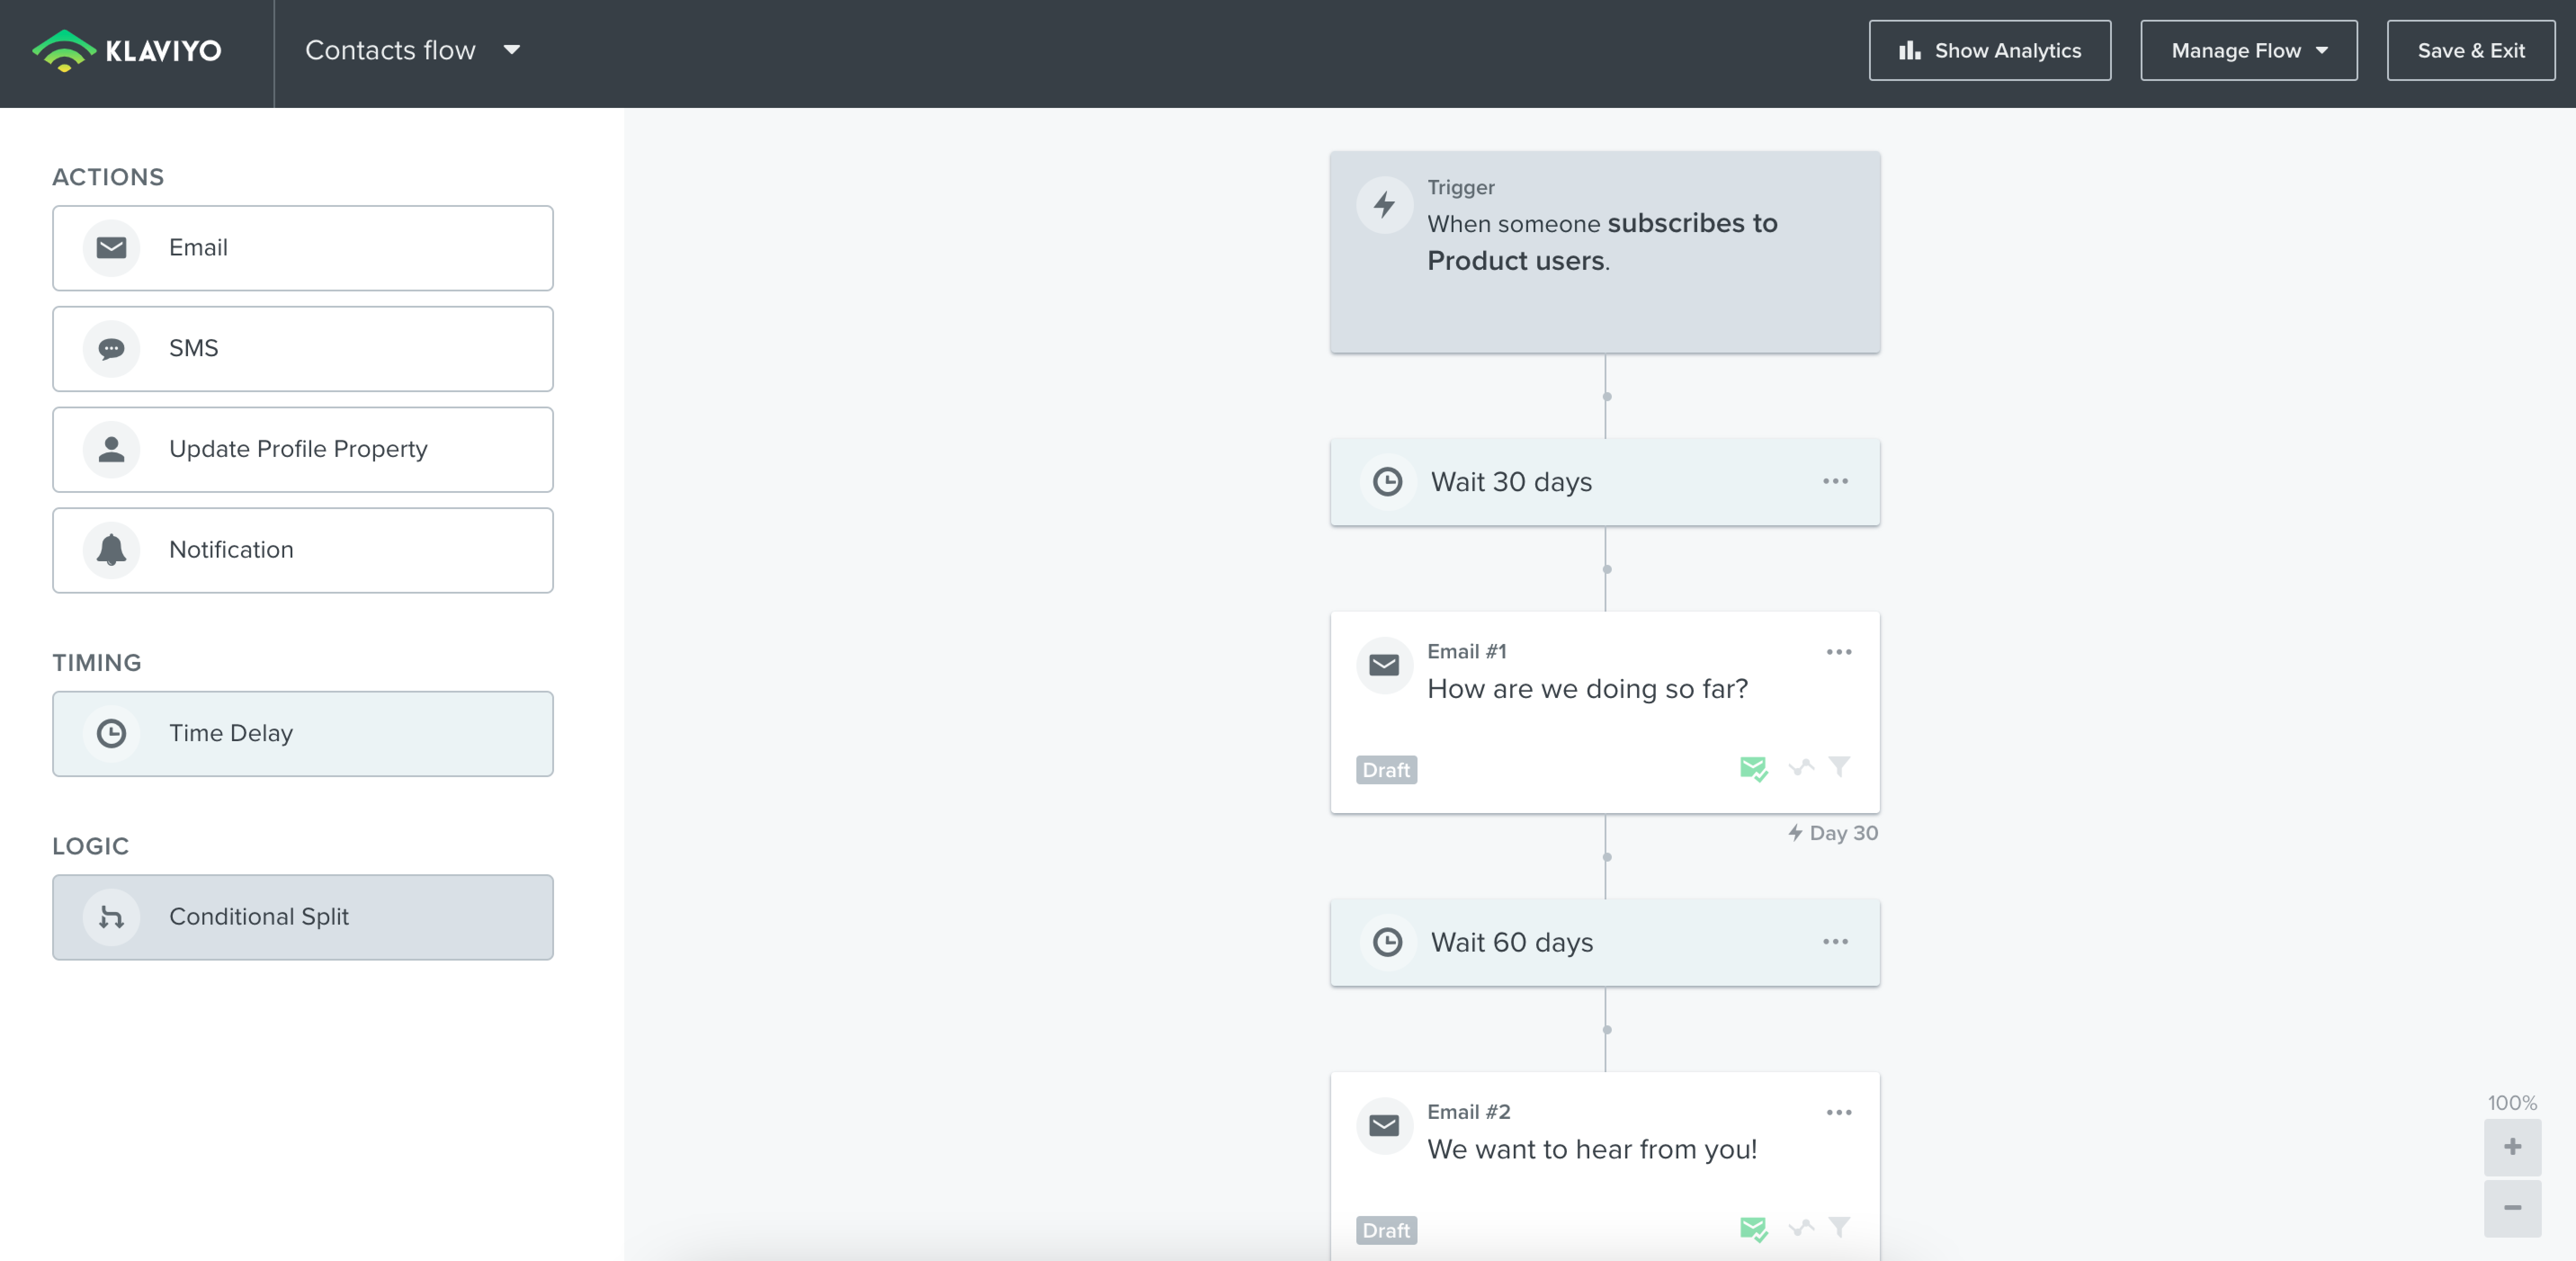This screenshot has width=2576, height=1261.
Task: Click the Contacts flow title
Action: pyautogui.click(x=390, y=50)
